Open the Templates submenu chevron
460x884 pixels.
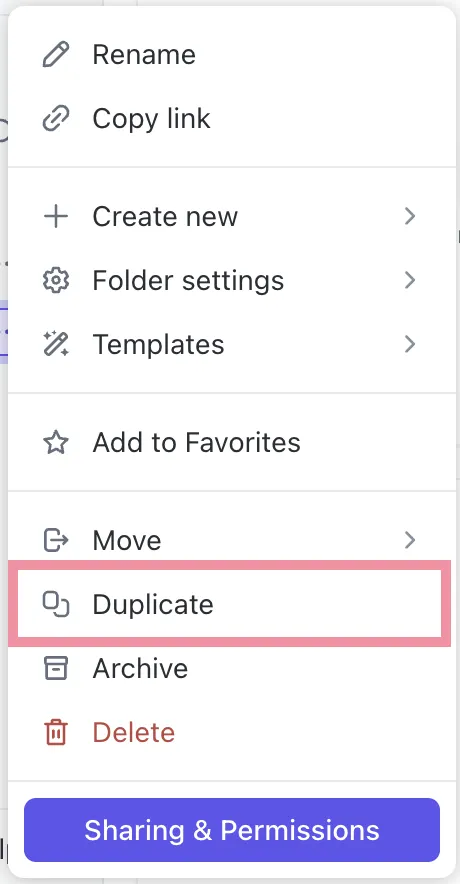[410, 344]
